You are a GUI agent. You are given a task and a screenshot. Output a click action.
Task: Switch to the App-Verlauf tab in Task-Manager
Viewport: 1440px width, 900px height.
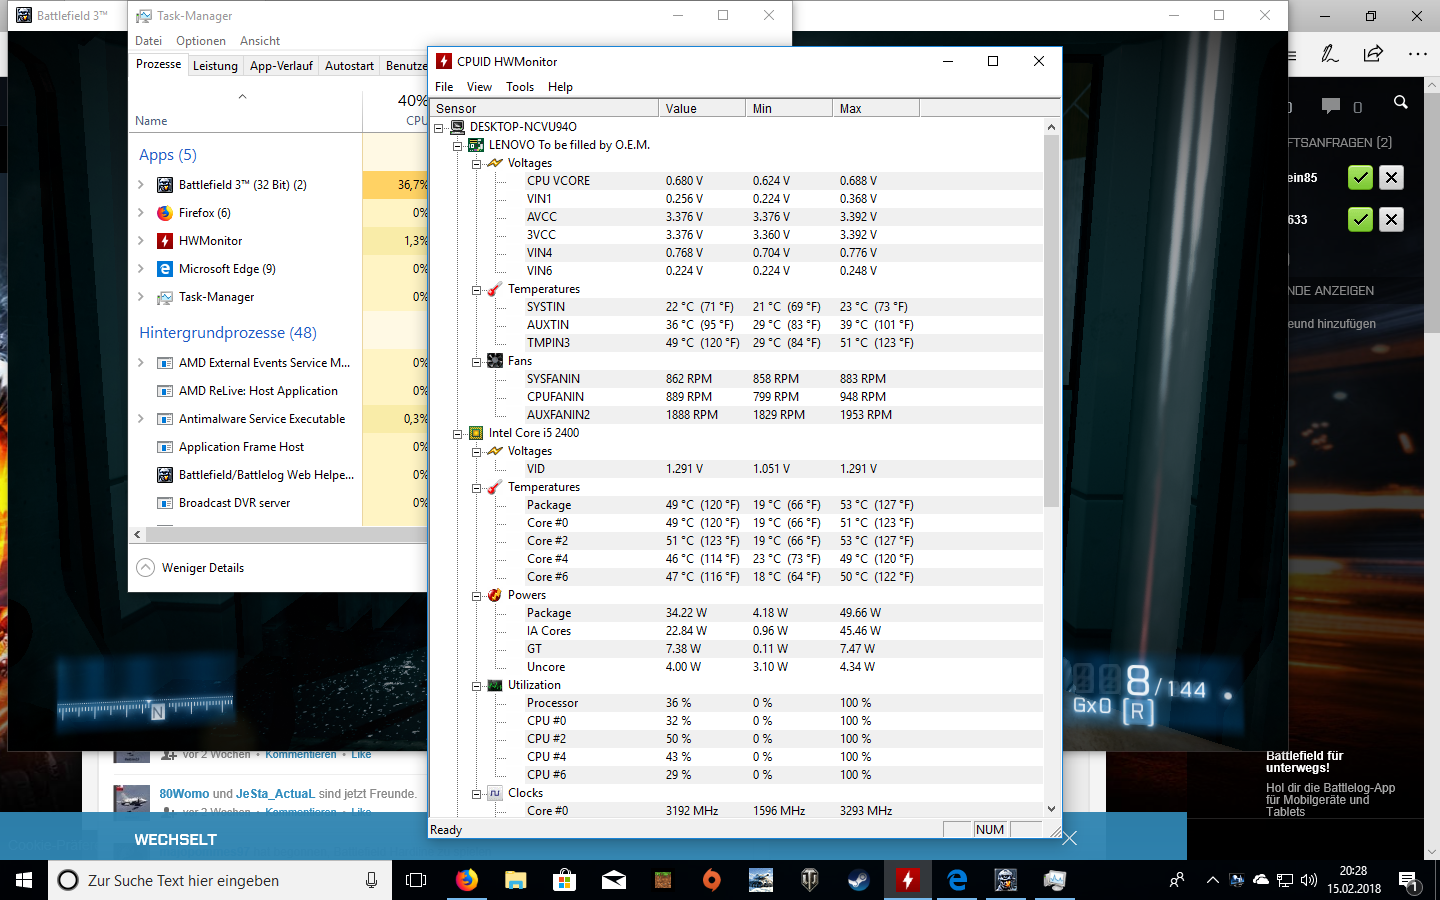point(281,66)
